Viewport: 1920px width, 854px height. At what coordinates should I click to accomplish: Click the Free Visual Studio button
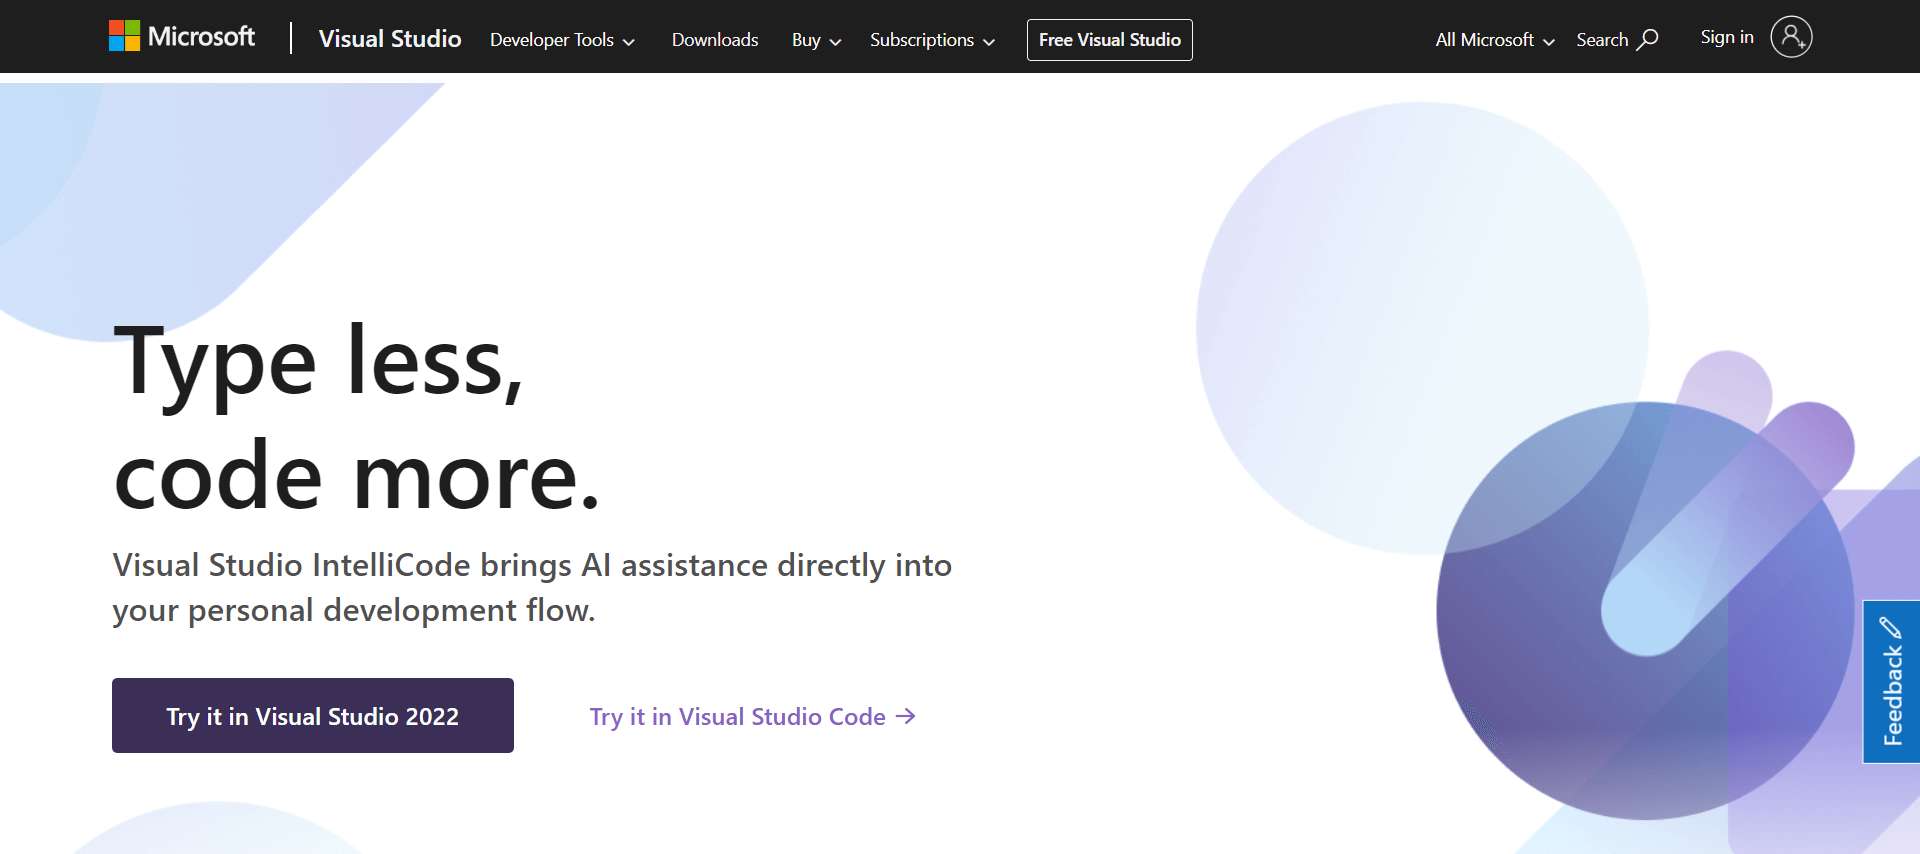(1110, 40)
